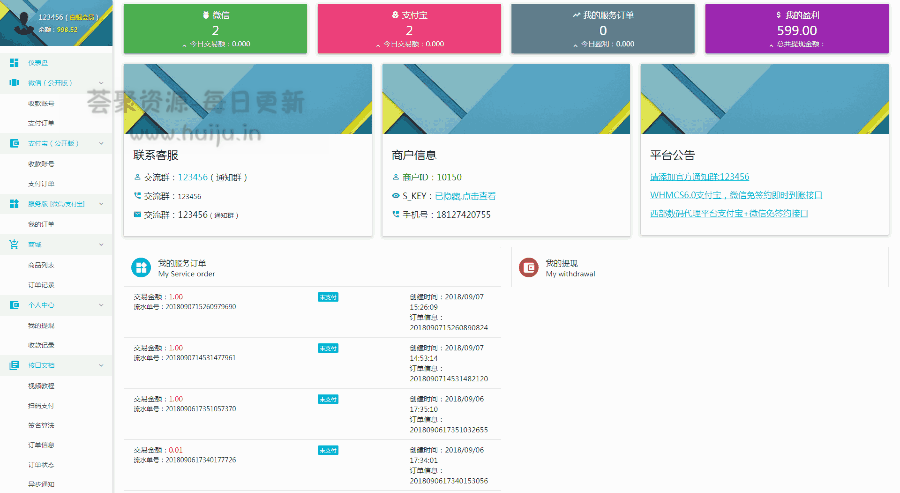Open the 请添加官方通知群:123456 announcement
Viewport: 900px width, 493px height.
[700, 177]
